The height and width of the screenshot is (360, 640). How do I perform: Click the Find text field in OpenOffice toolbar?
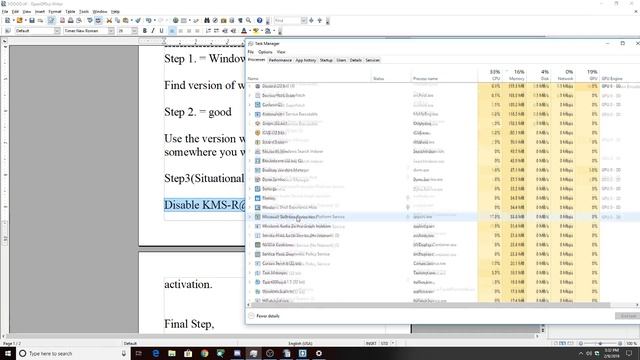tap(287, 20)
